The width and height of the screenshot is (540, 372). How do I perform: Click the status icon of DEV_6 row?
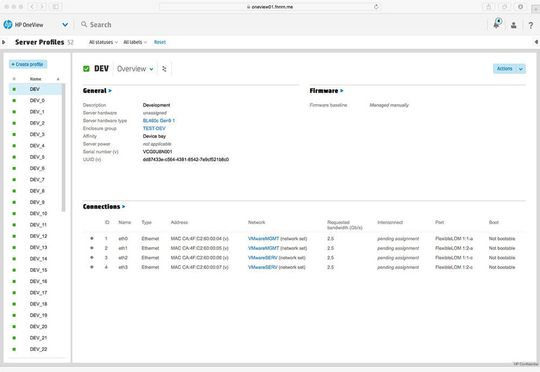(x=14, y=168)
